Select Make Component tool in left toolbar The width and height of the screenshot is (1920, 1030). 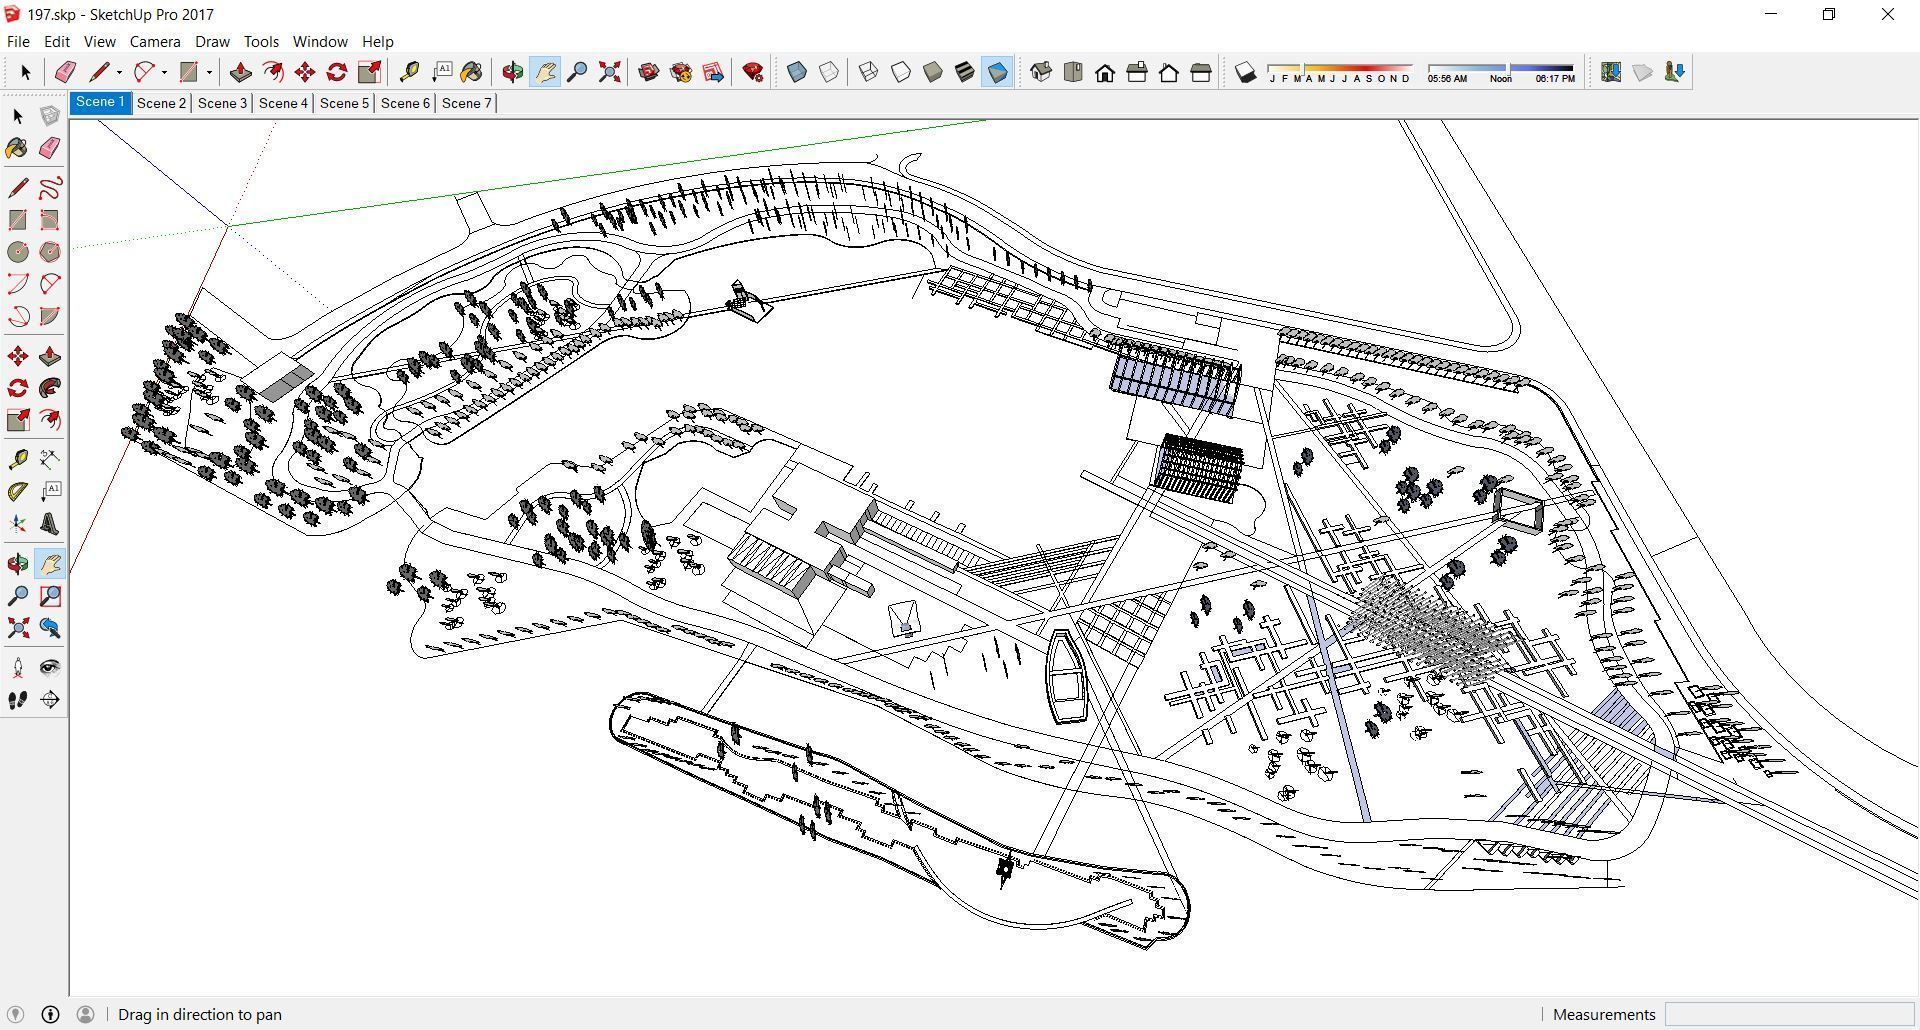pos(50,116)
